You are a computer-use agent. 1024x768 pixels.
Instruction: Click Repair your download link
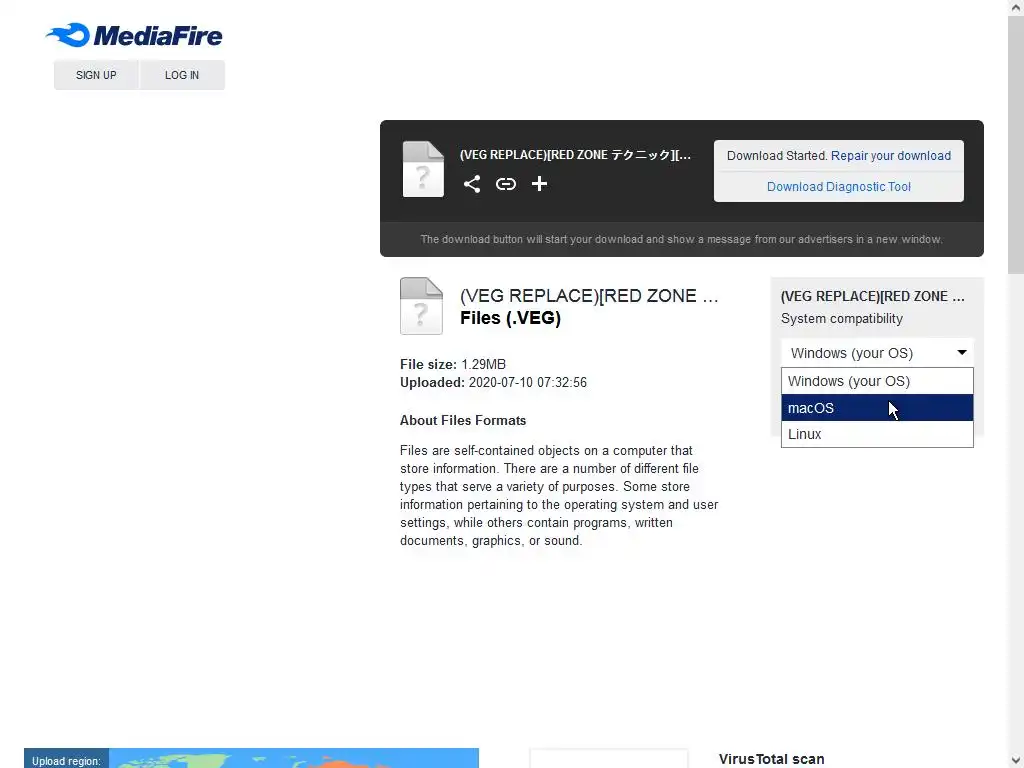coord(891,155)
